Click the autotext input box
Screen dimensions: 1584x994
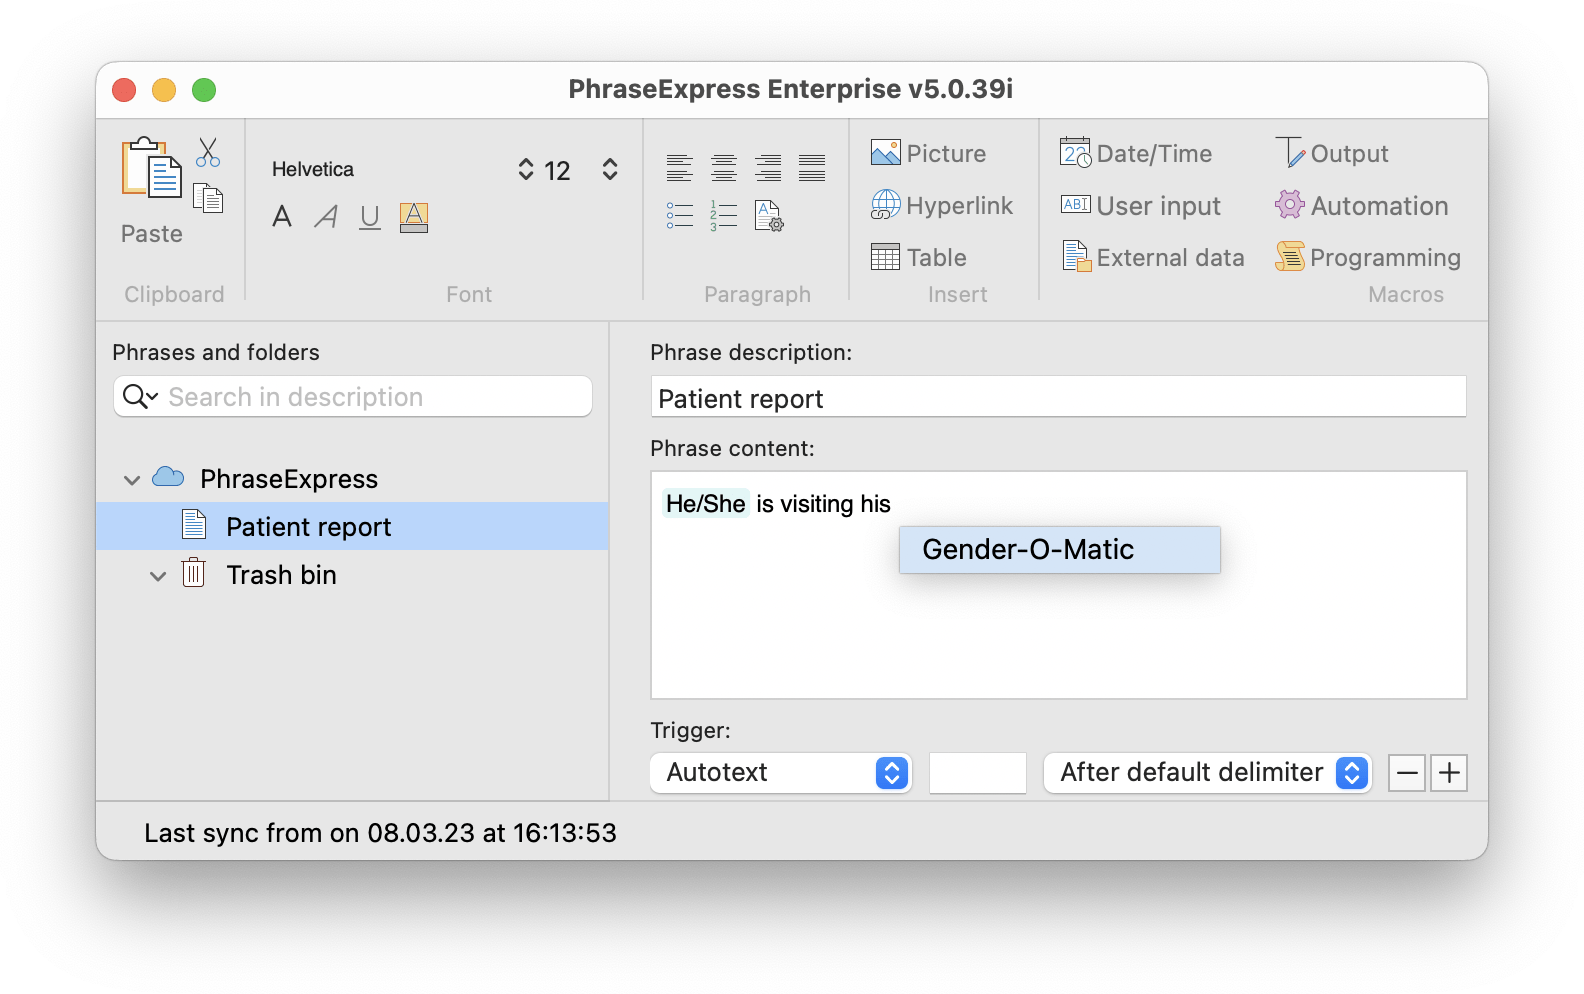coord(978,772)
